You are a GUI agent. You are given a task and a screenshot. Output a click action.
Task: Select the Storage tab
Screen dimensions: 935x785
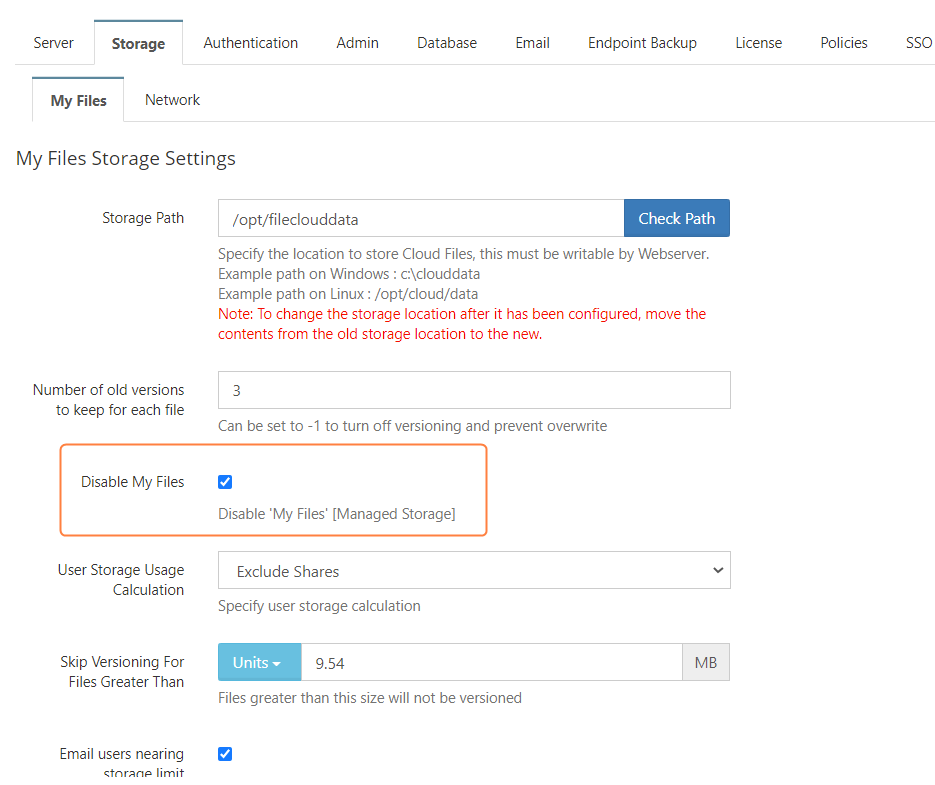138,43
